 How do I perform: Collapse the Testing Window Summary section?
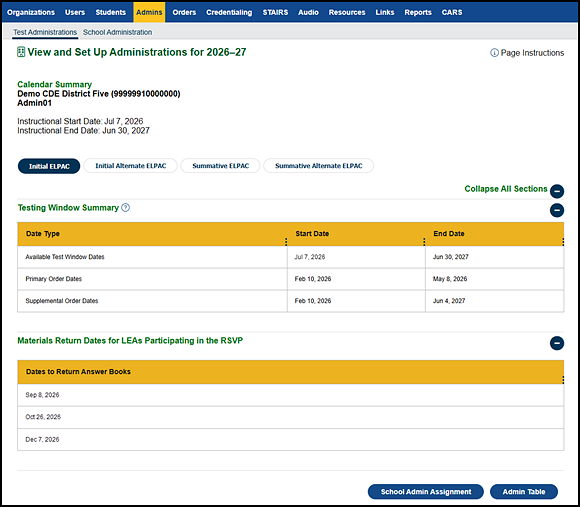[557, 210]
